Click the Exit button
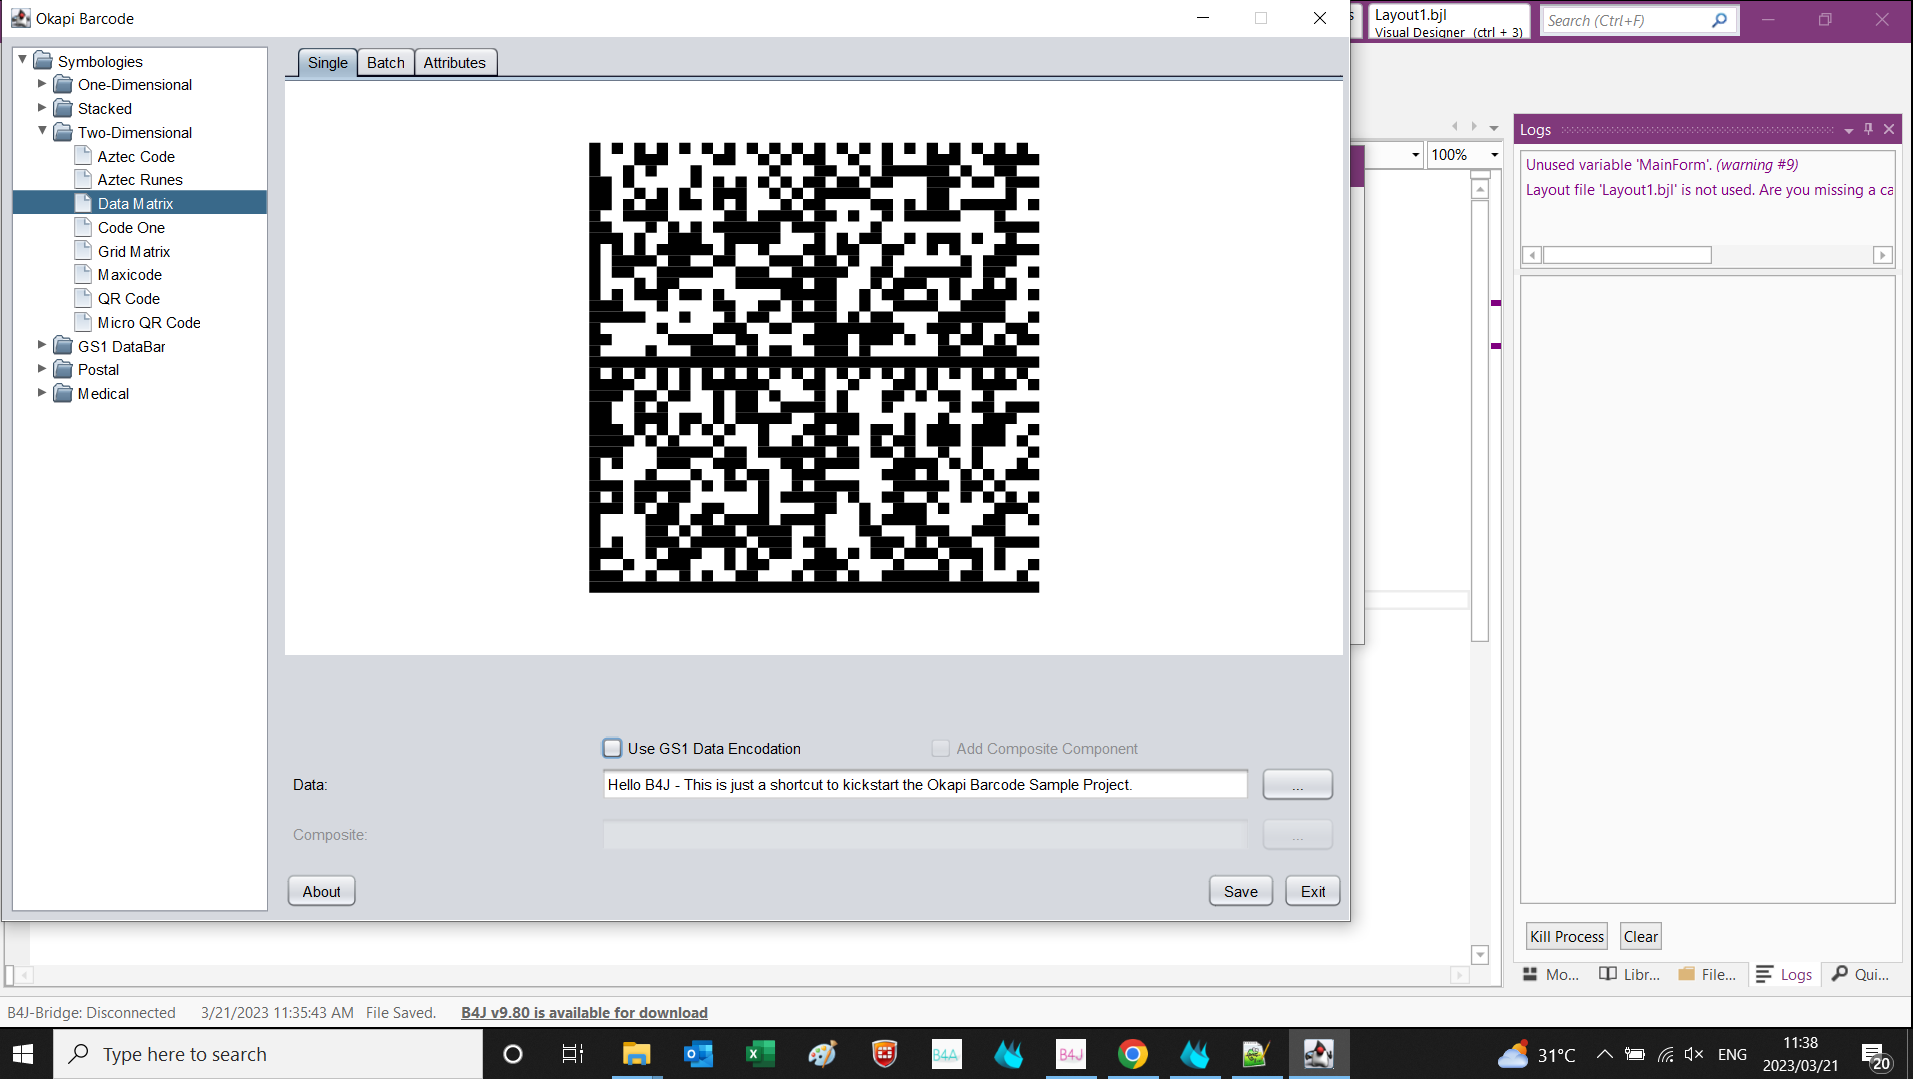The image size is (1913, 1079). point(1312,891)
